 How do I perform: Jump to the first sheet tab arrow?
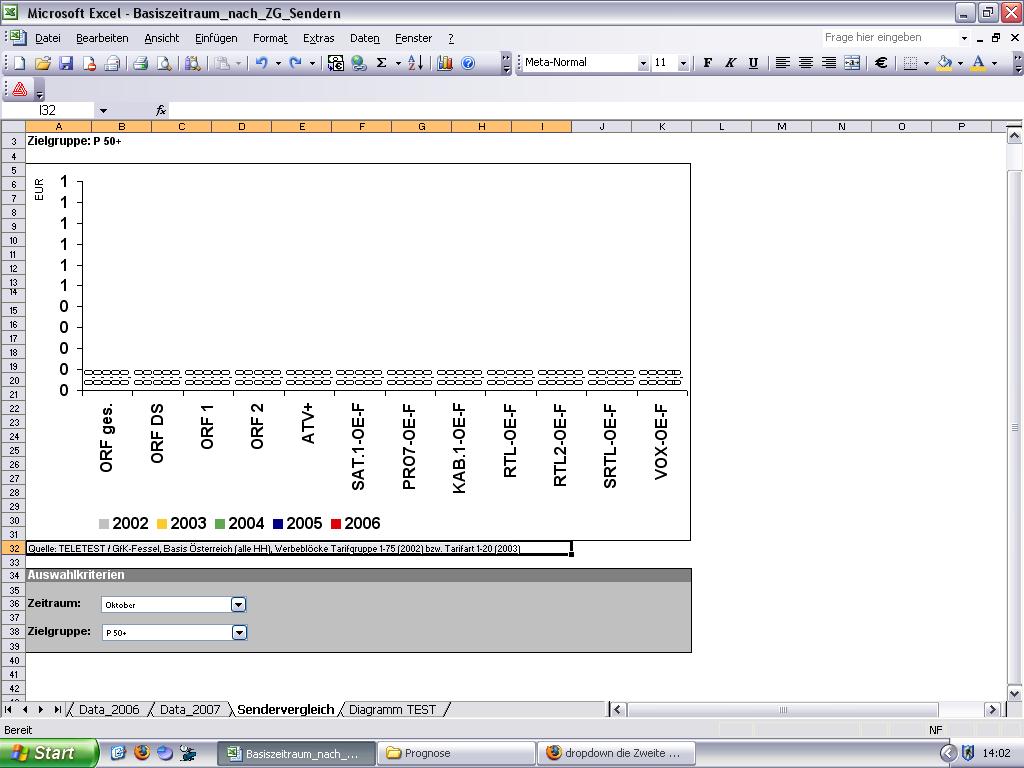pyautogui.click(x=8, y=710)
